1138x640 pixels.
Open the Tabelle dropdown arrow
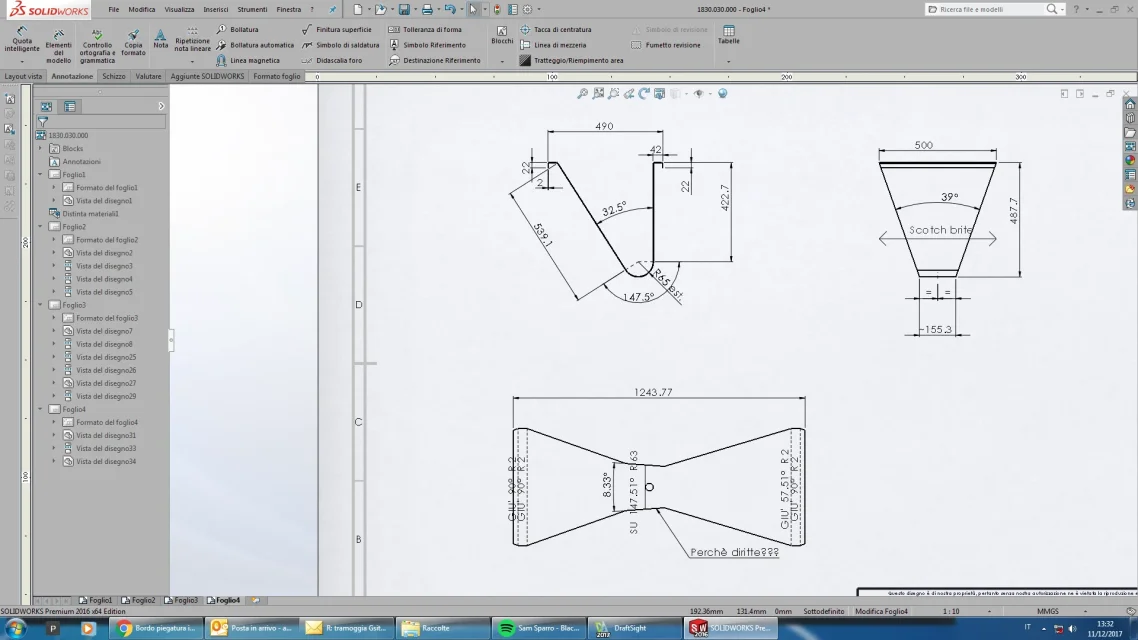coord(729,62)
